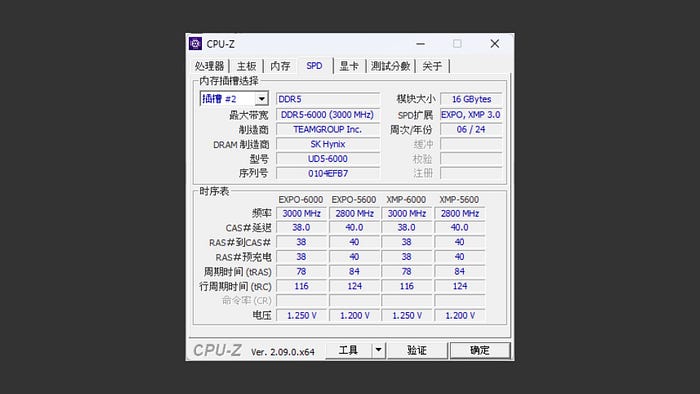The image size is (700, 394).
Task: Click the 确定 button
Action: (480, 350)
